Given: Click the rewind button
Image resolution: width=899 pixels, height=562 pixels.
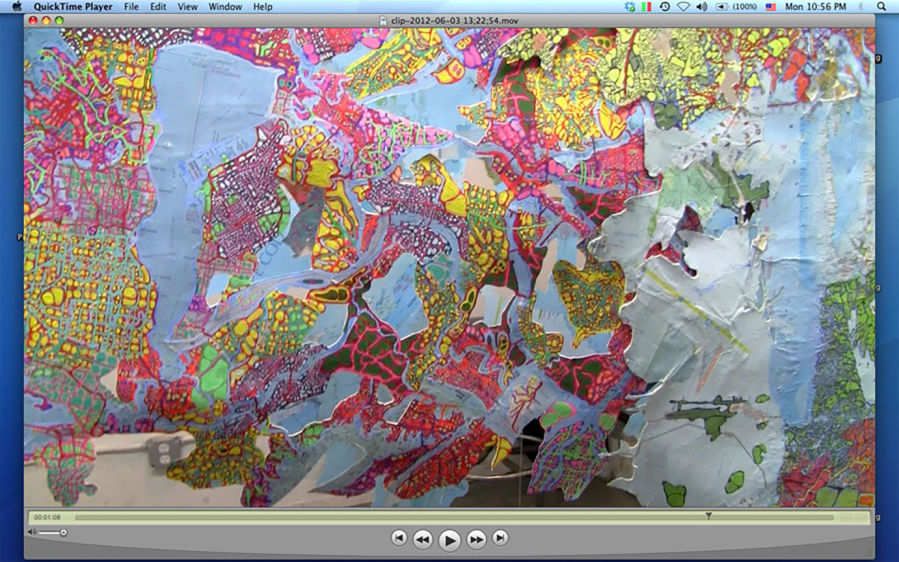Looking at the screenshot, I should (423, 539).
